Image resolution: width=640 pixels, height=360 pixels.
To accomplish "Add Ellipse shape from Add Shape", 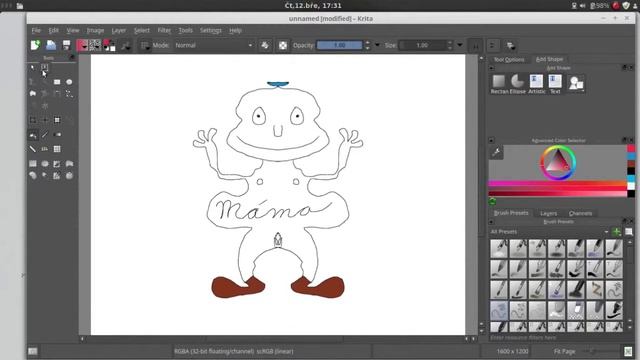I will [518, 84].
